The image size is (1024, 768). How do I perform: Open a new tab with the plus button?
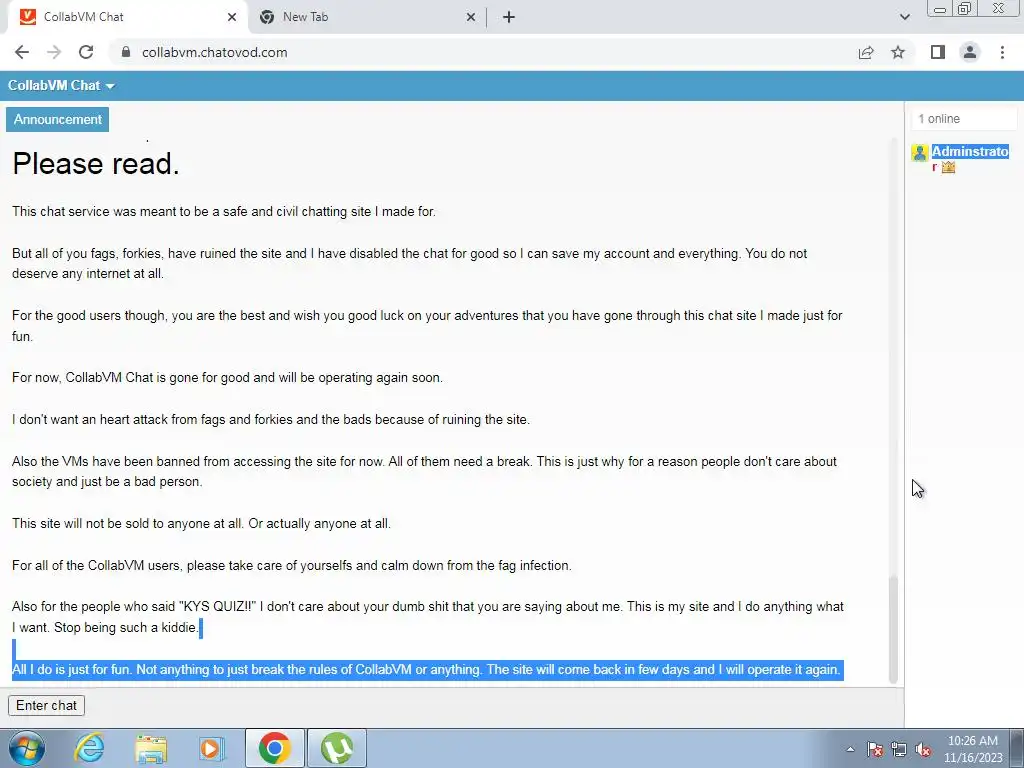(x=509, y=17)
